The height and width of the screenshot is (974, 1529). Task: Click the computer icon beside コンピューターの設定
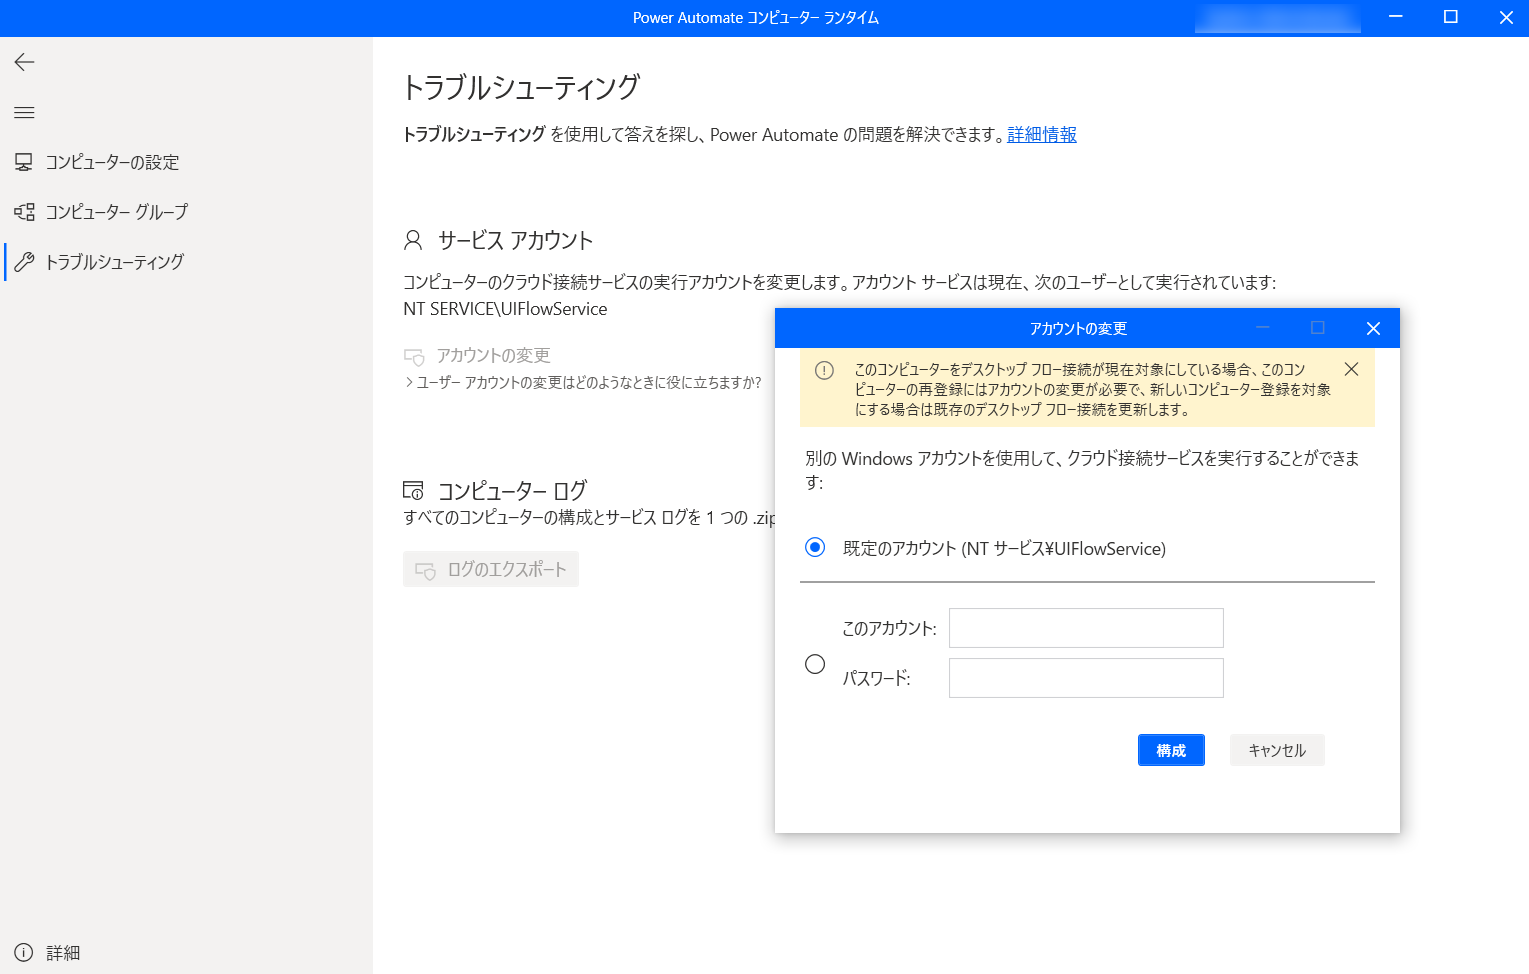[x=24, y=162]
